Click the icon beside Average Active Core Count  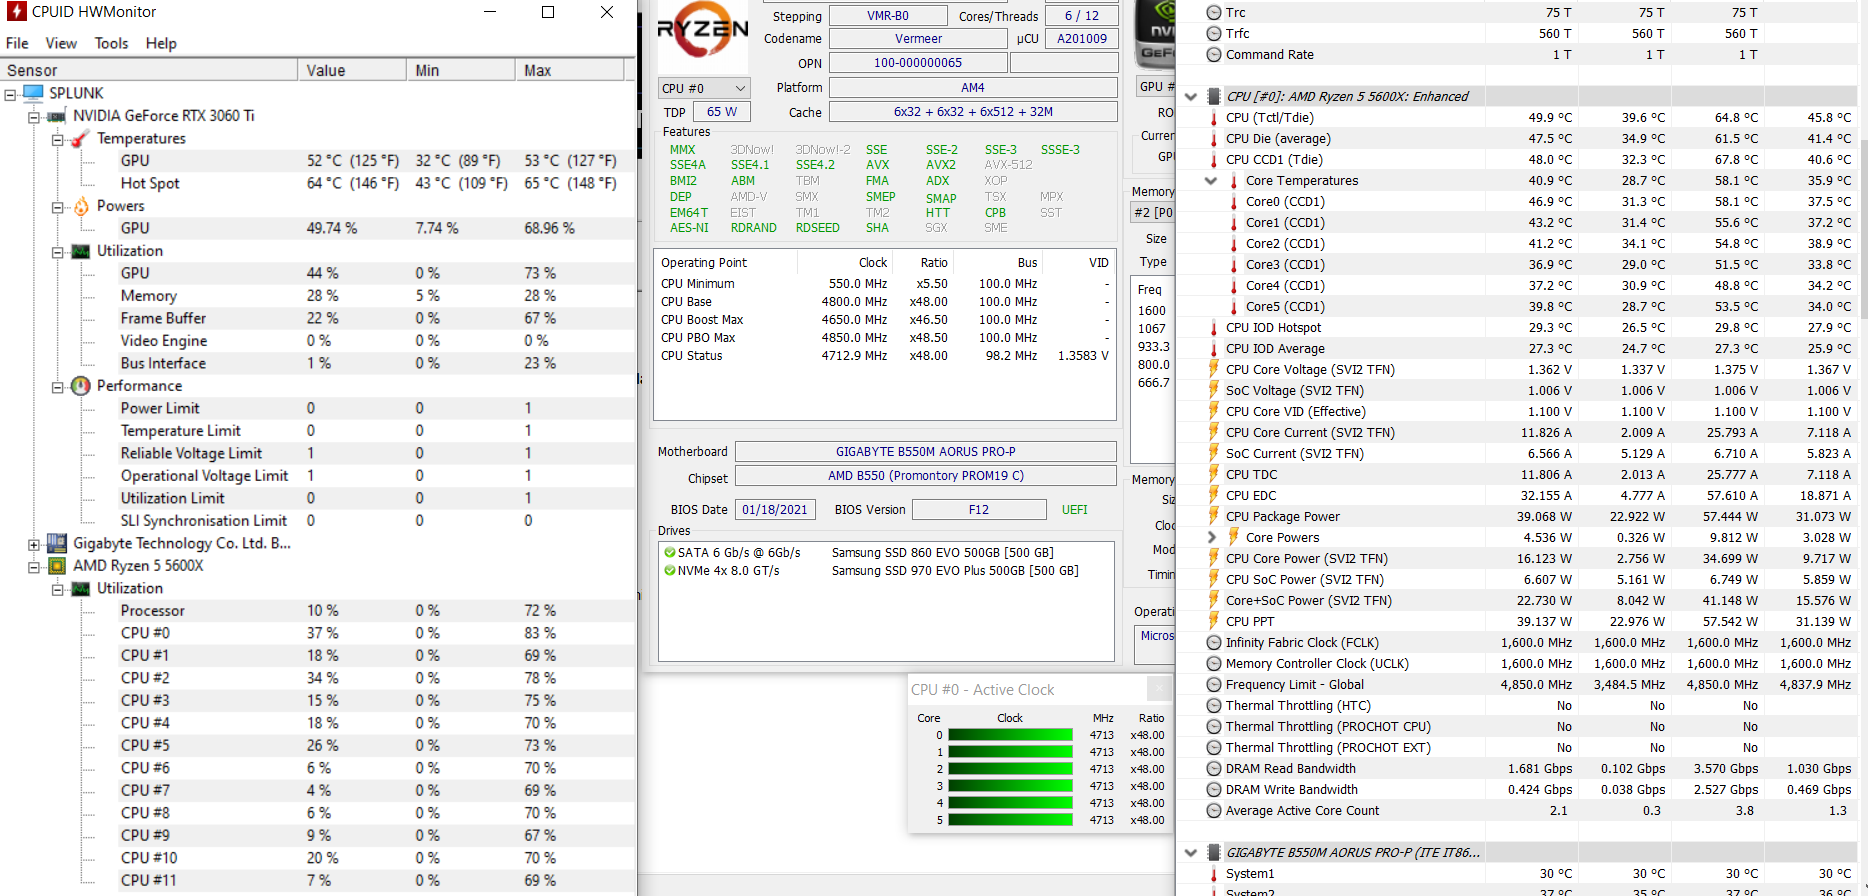pyautogui.click(x=1214, y=811)
